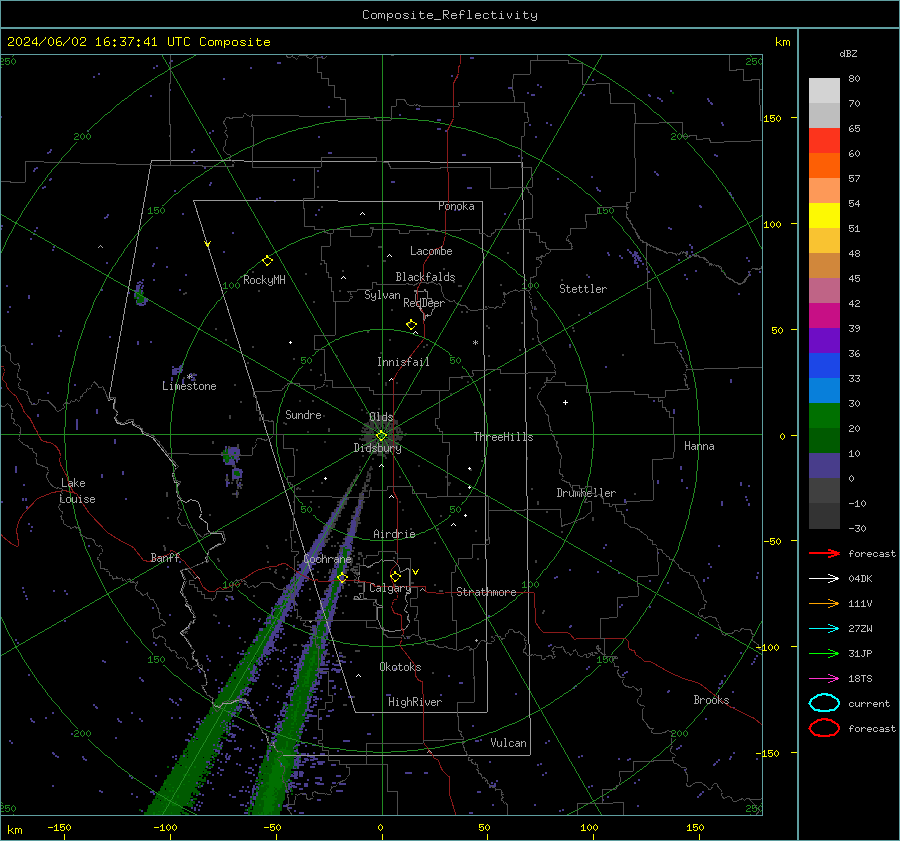900x841 pixels.
Task: Click the green 31JP arrow legend icon
Action: 824,653
